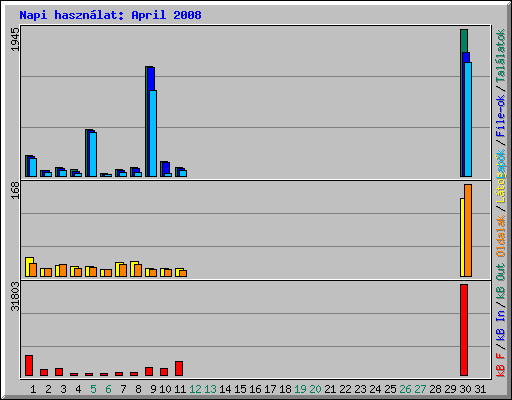Select the day 16 label on the x-axis

tap(255, 389)
